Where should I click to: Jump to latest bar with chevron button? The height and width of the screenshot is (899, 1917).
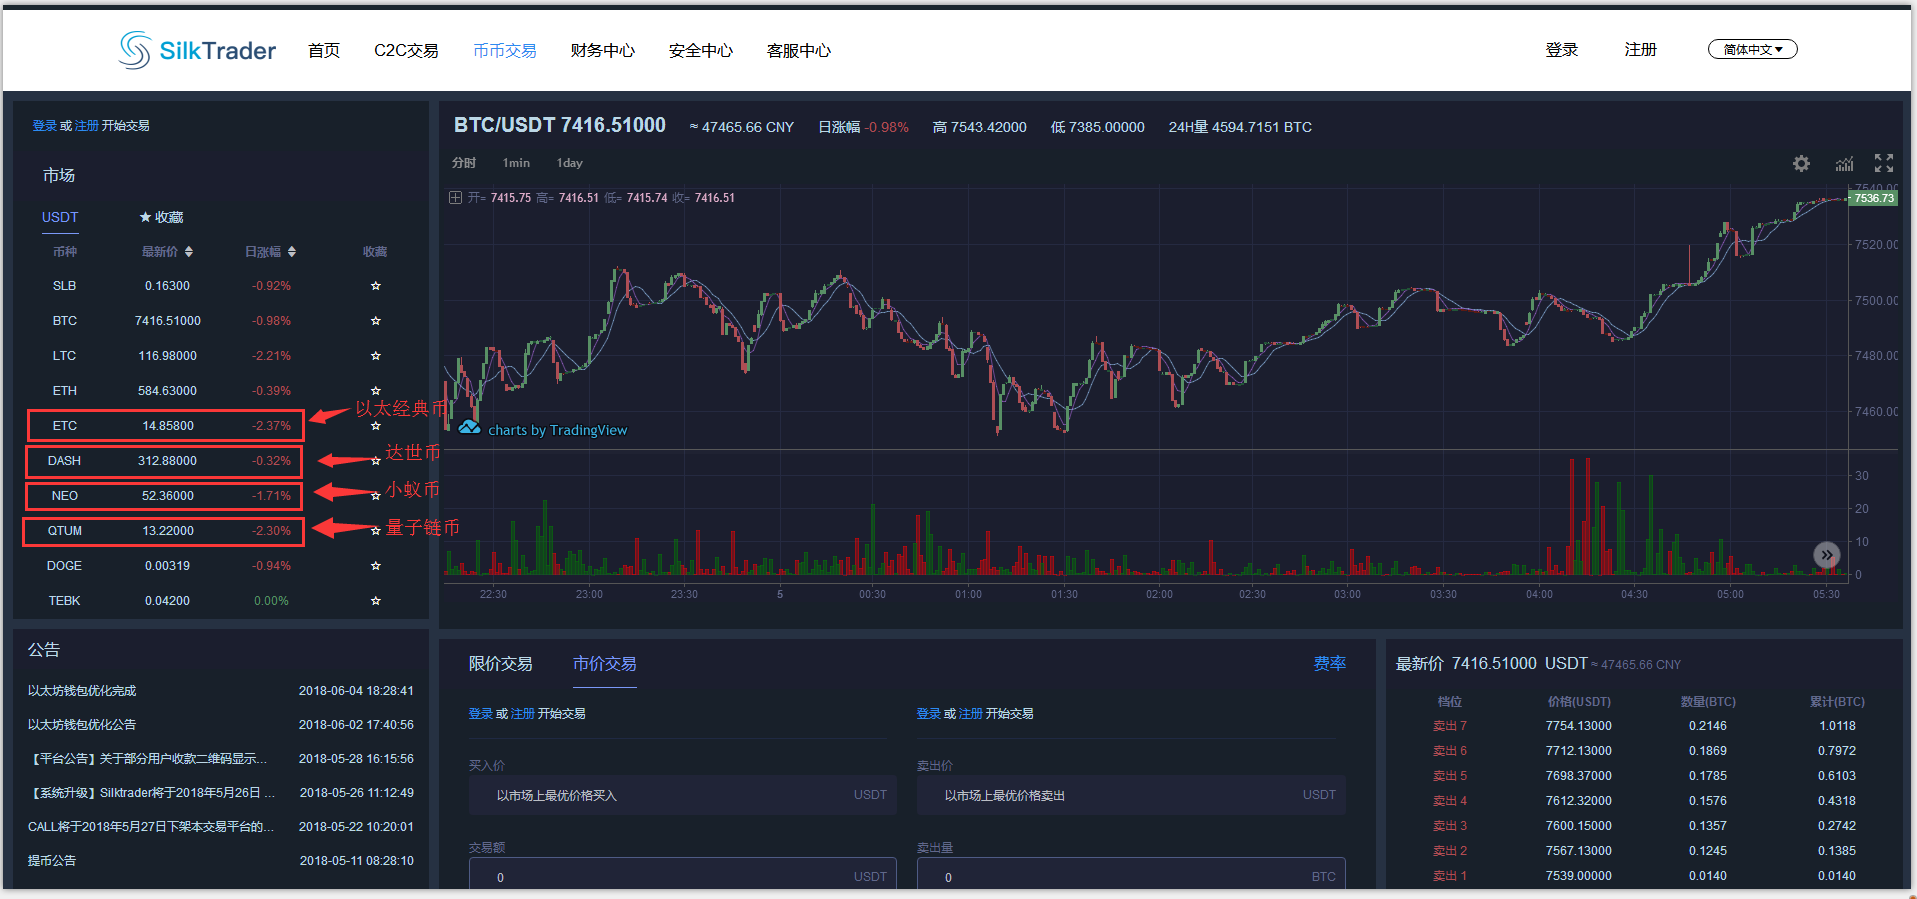(x=1827, y=555)
